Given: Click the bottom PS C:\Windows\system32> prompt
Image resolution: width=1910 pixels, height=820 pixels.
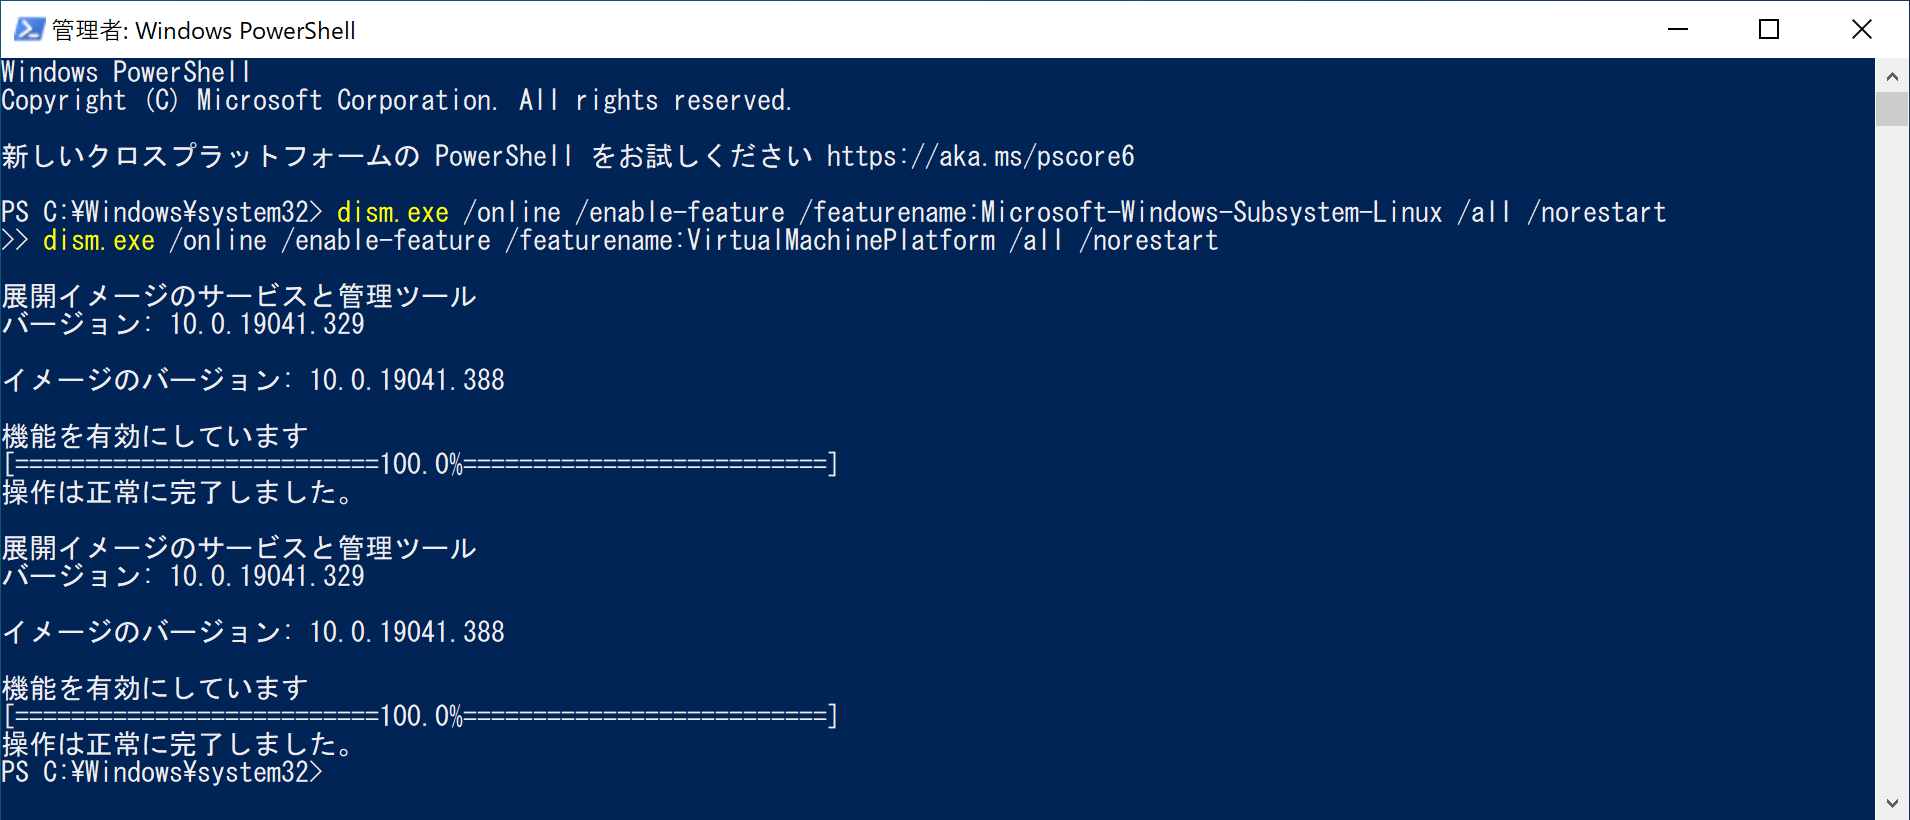Looking at the screenshot, I should coord(162,773).
